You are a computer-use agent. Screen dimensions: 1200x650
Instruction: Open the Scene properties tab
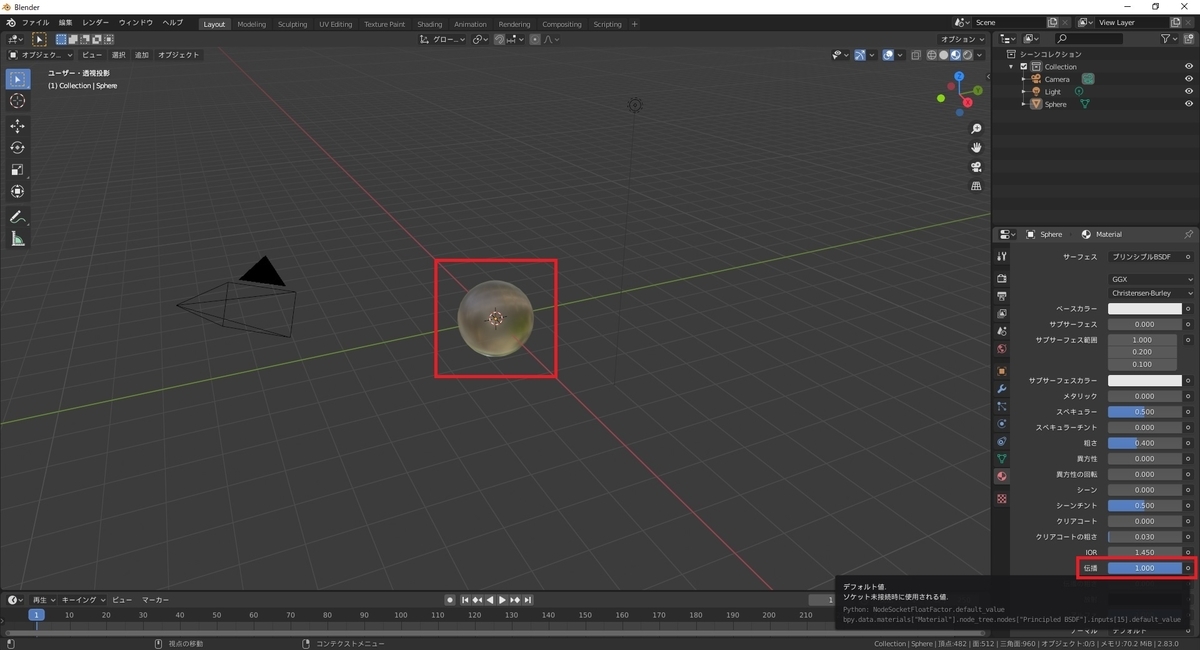1002,331
